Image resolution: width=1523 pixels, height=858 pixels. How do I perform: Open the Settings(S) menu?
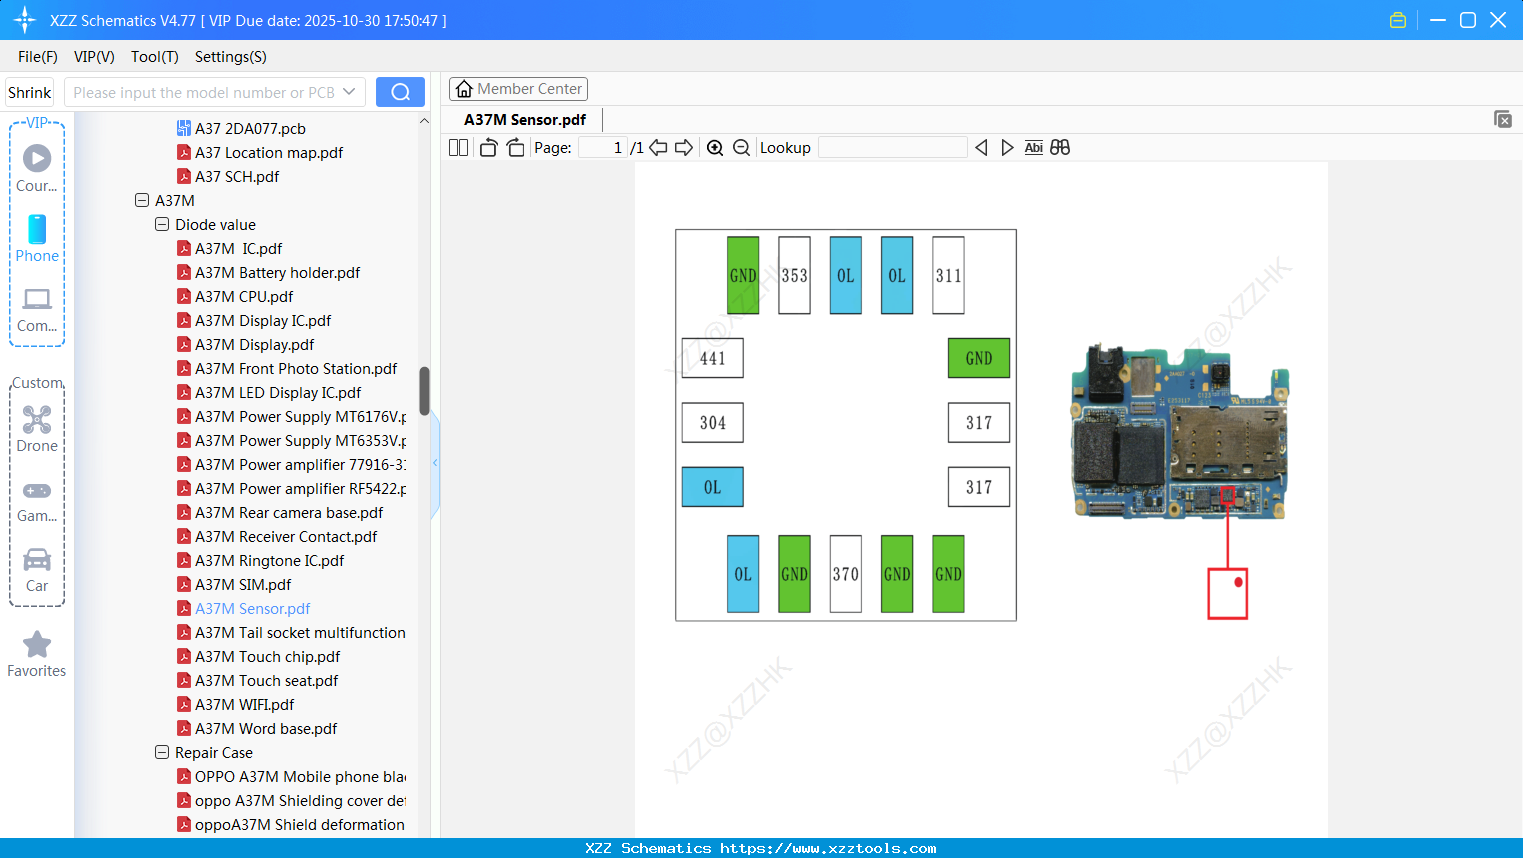231,57
